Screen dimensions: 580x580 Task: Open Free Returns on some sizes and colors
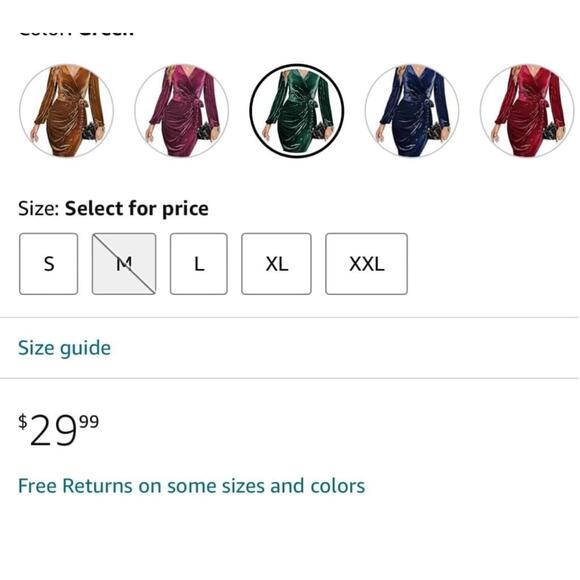(x=192, y=486)
